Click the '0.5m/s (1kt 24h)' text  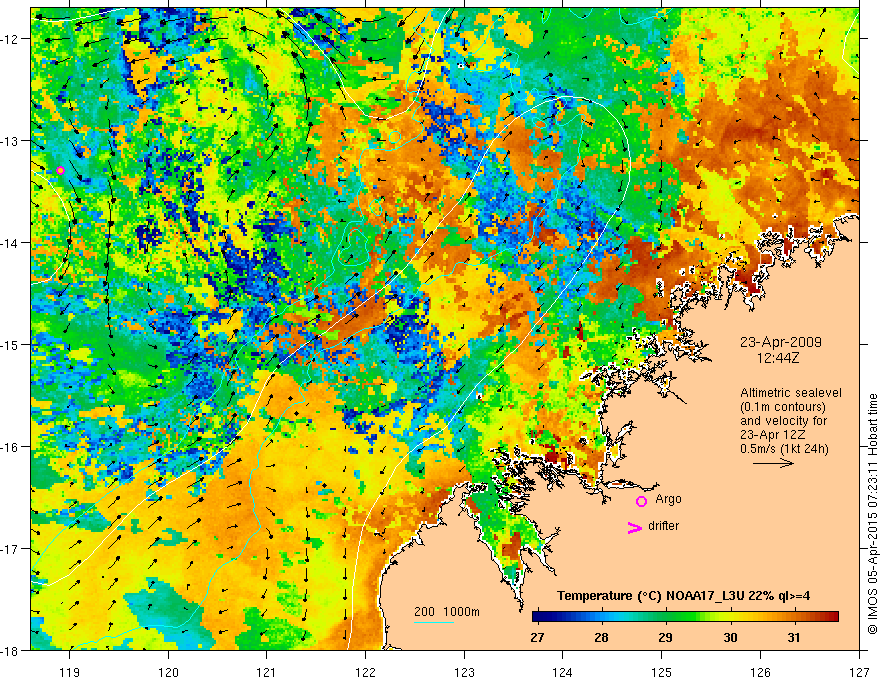785,448
